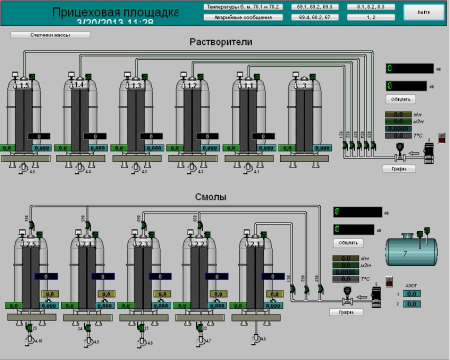The image size is (450, 360).
Task: Click АЗОТ value field 2
Action: coord(412,304)
